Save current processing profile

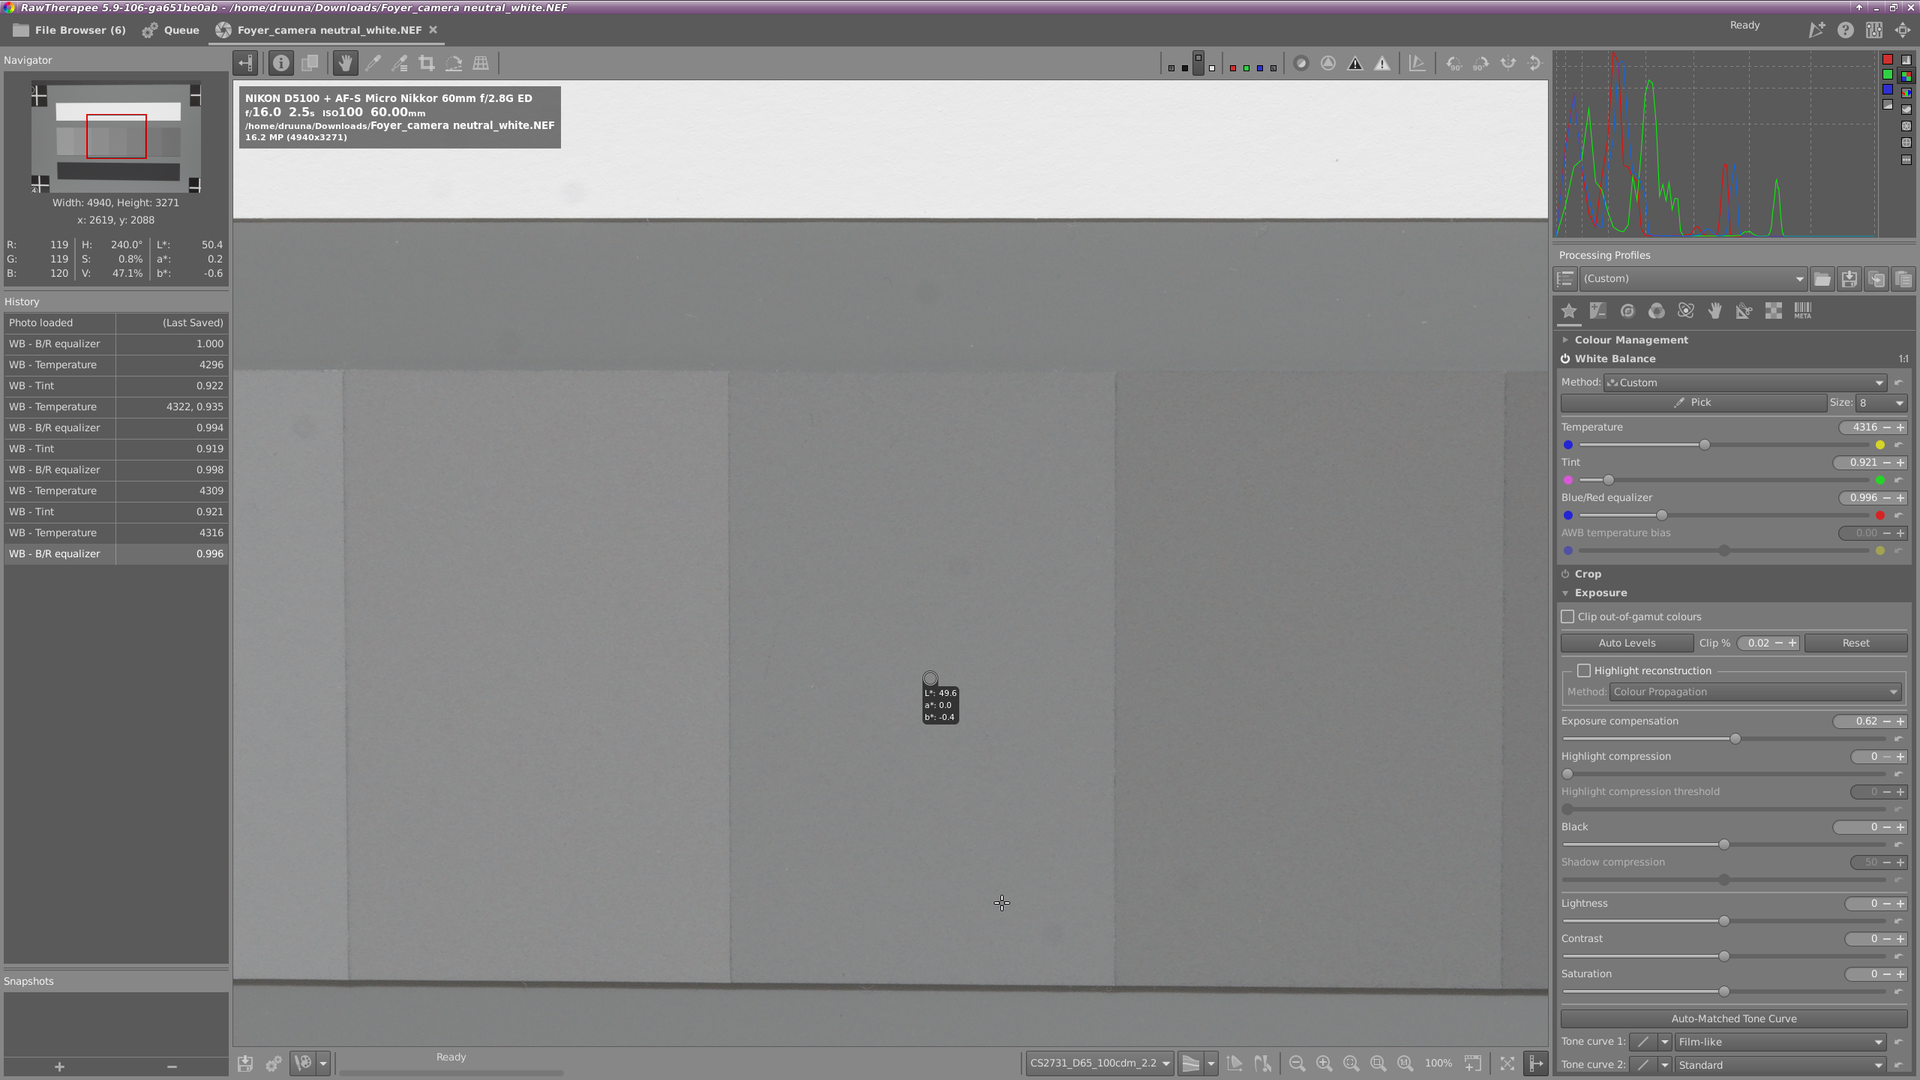click(x=1849, y=279)
